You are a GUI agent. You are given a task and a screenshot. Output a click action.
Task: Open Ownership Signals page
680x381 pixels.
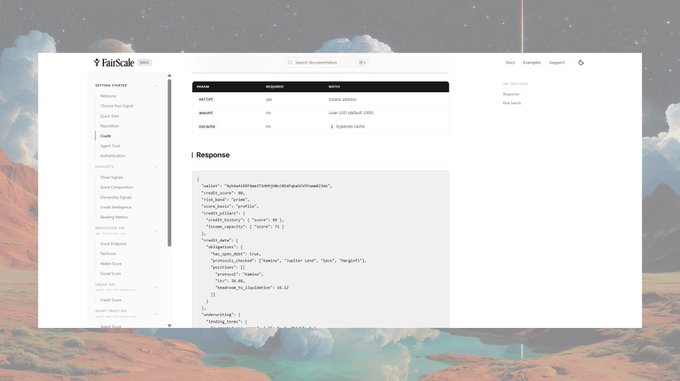pyautogui.click(x=116, y=197)
